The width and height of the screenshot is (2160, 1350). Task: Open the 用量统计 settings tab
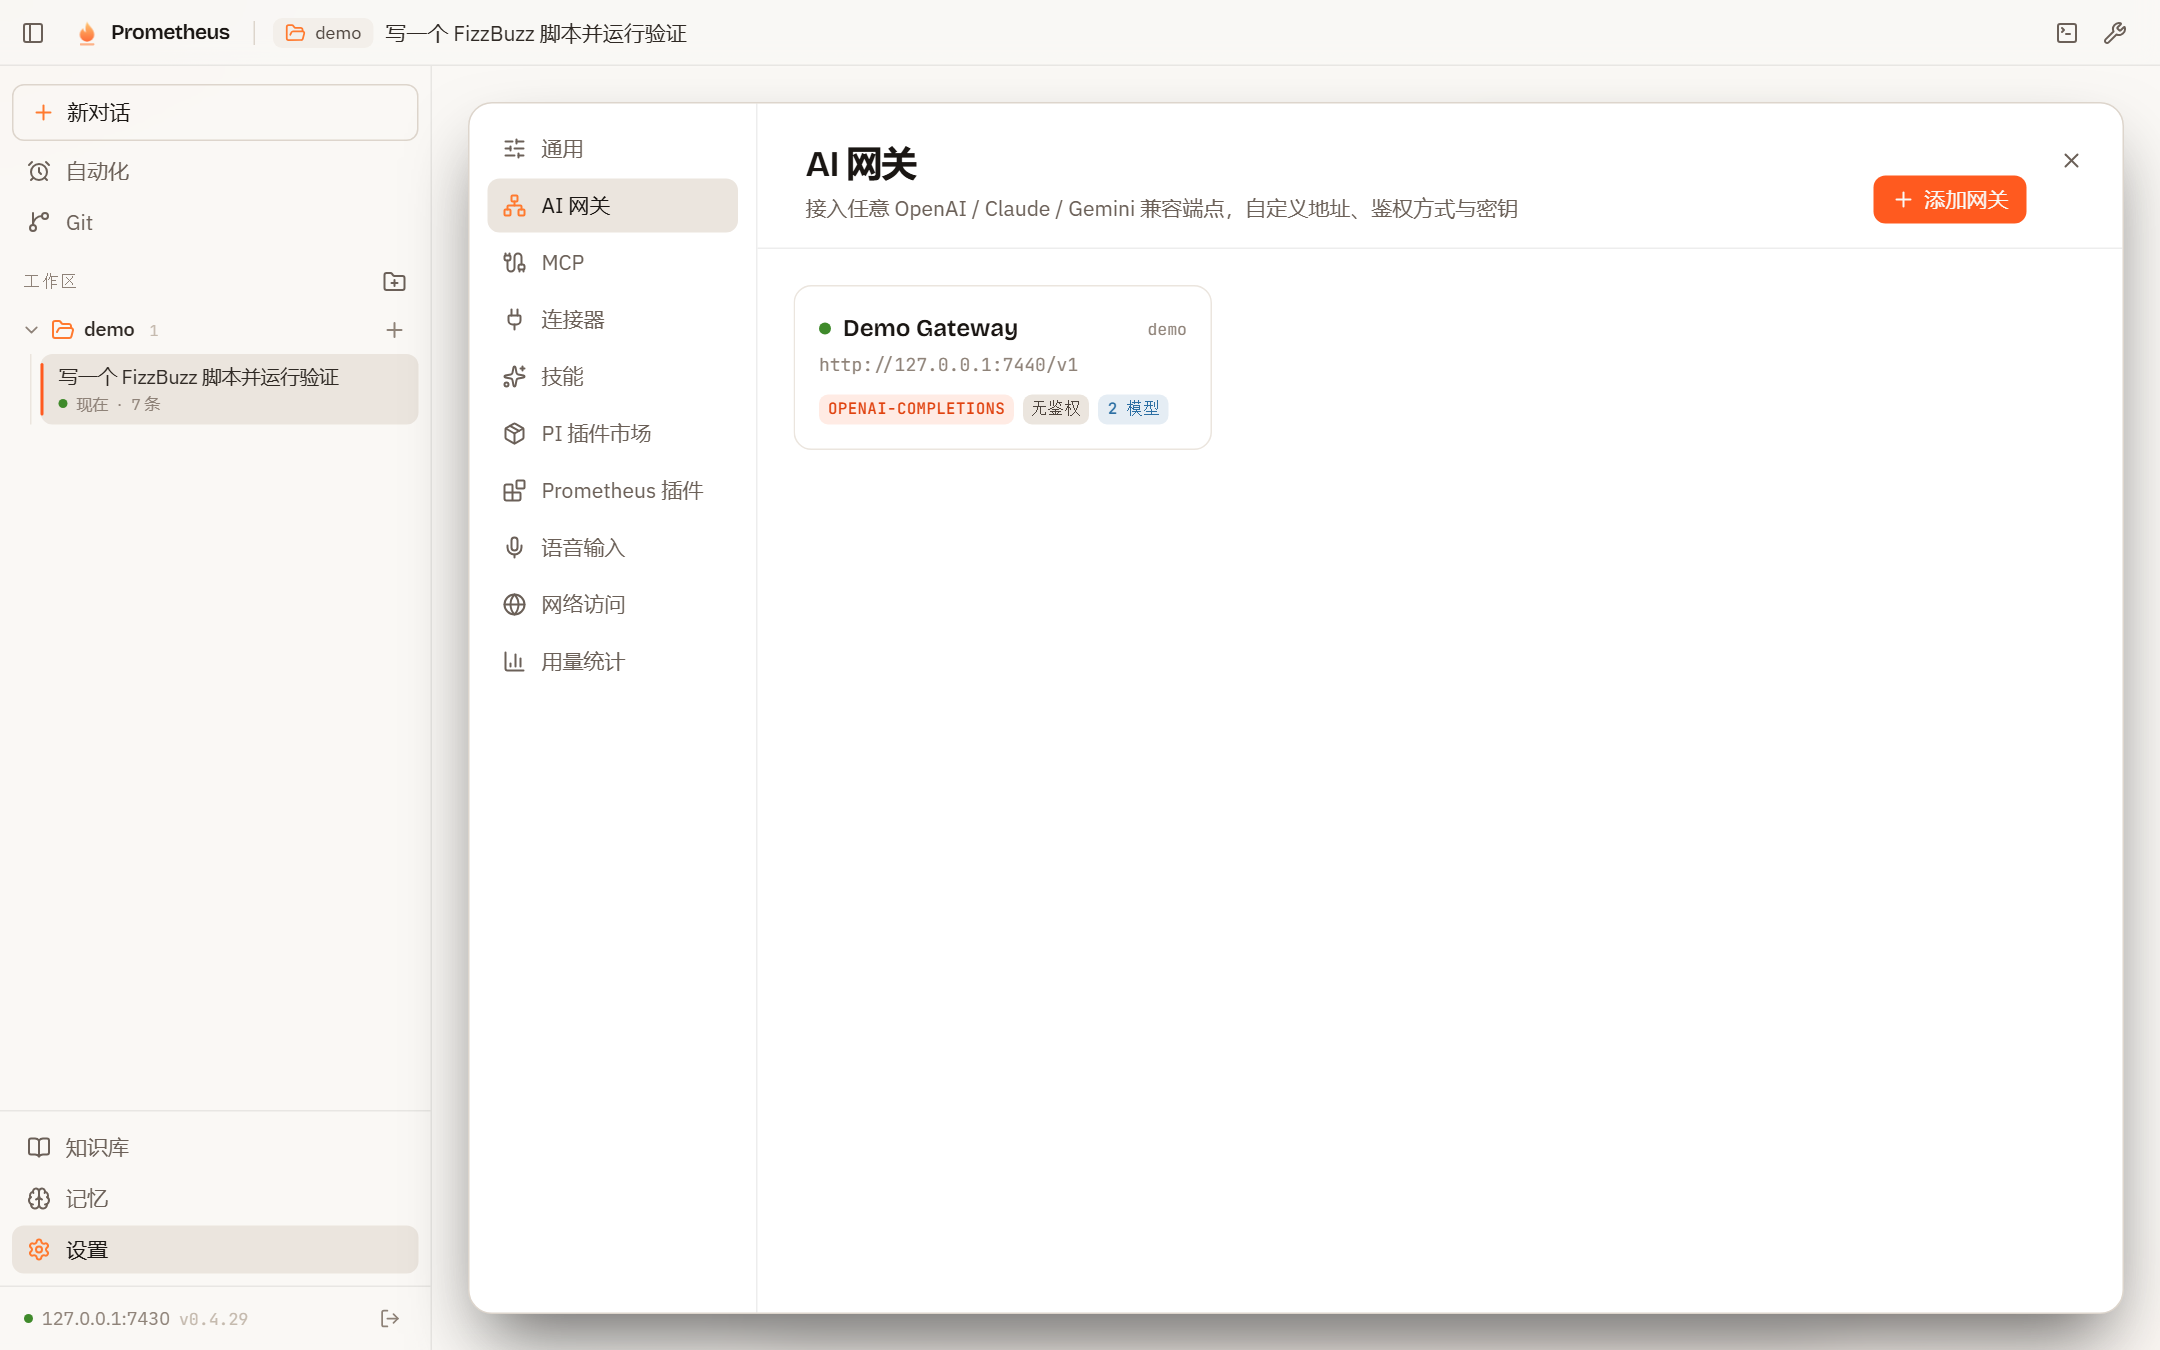tap(612, 662)
